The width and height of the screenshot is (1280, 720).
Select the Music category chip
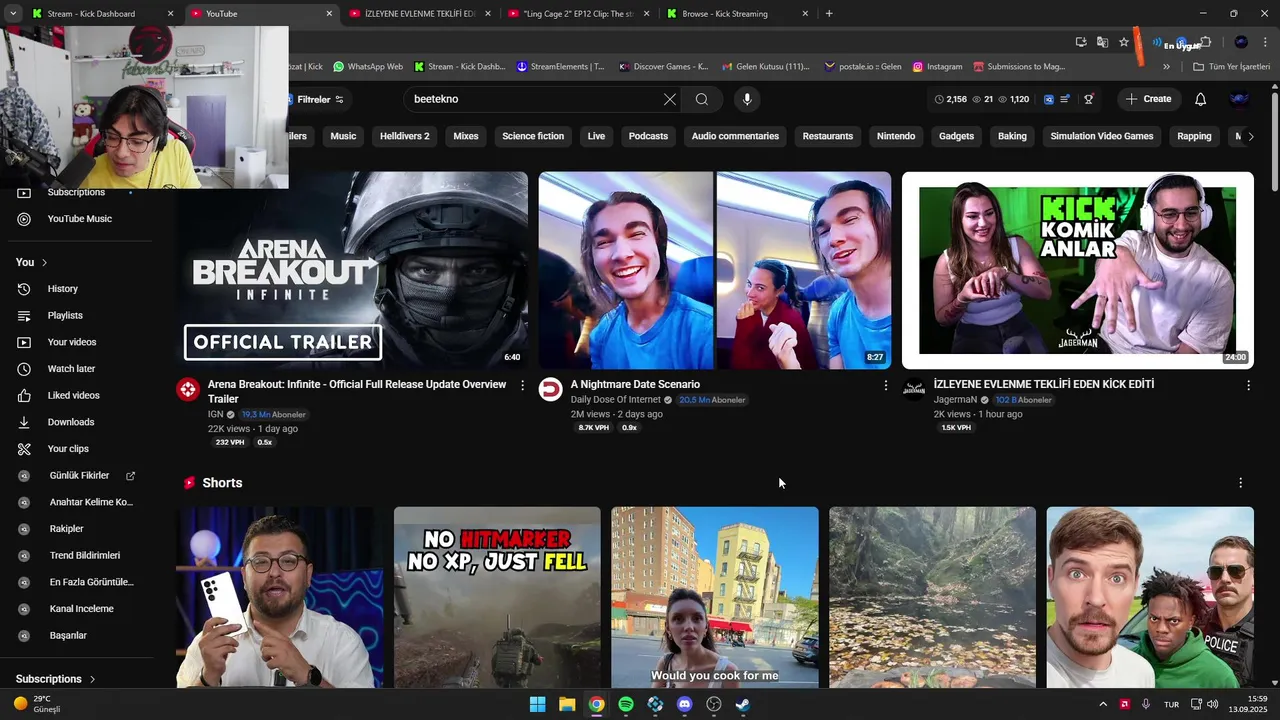point(343,136)
